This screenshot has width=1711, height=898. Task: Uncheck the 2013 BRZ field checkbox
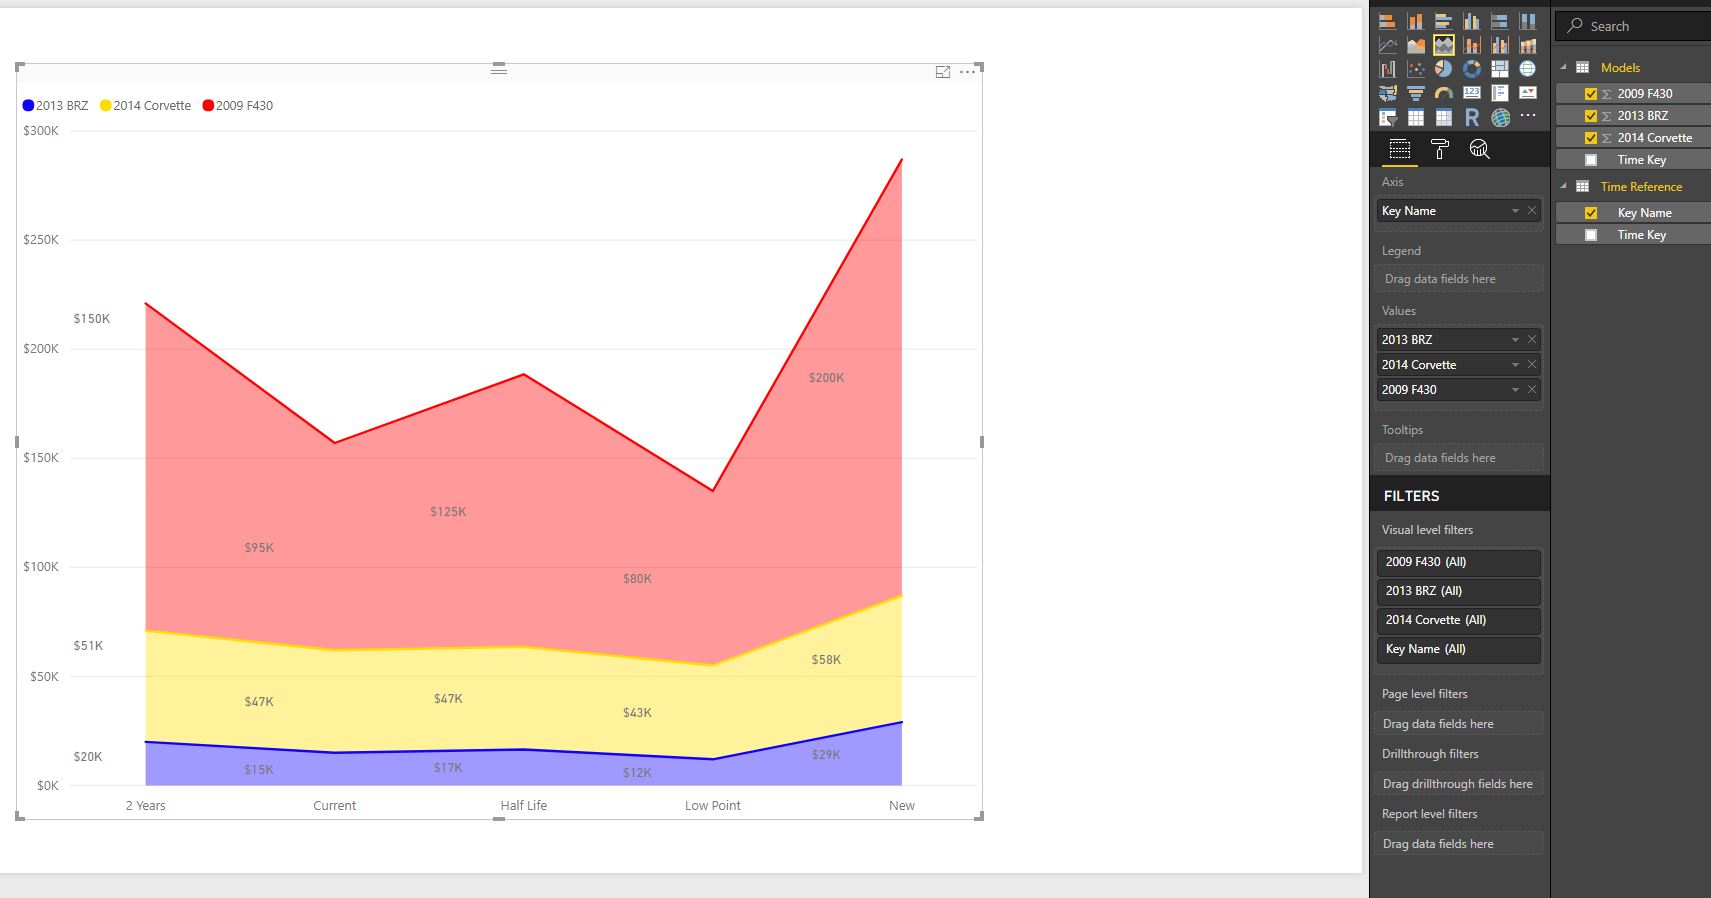pyautogui.click(x=1591, y=116)
